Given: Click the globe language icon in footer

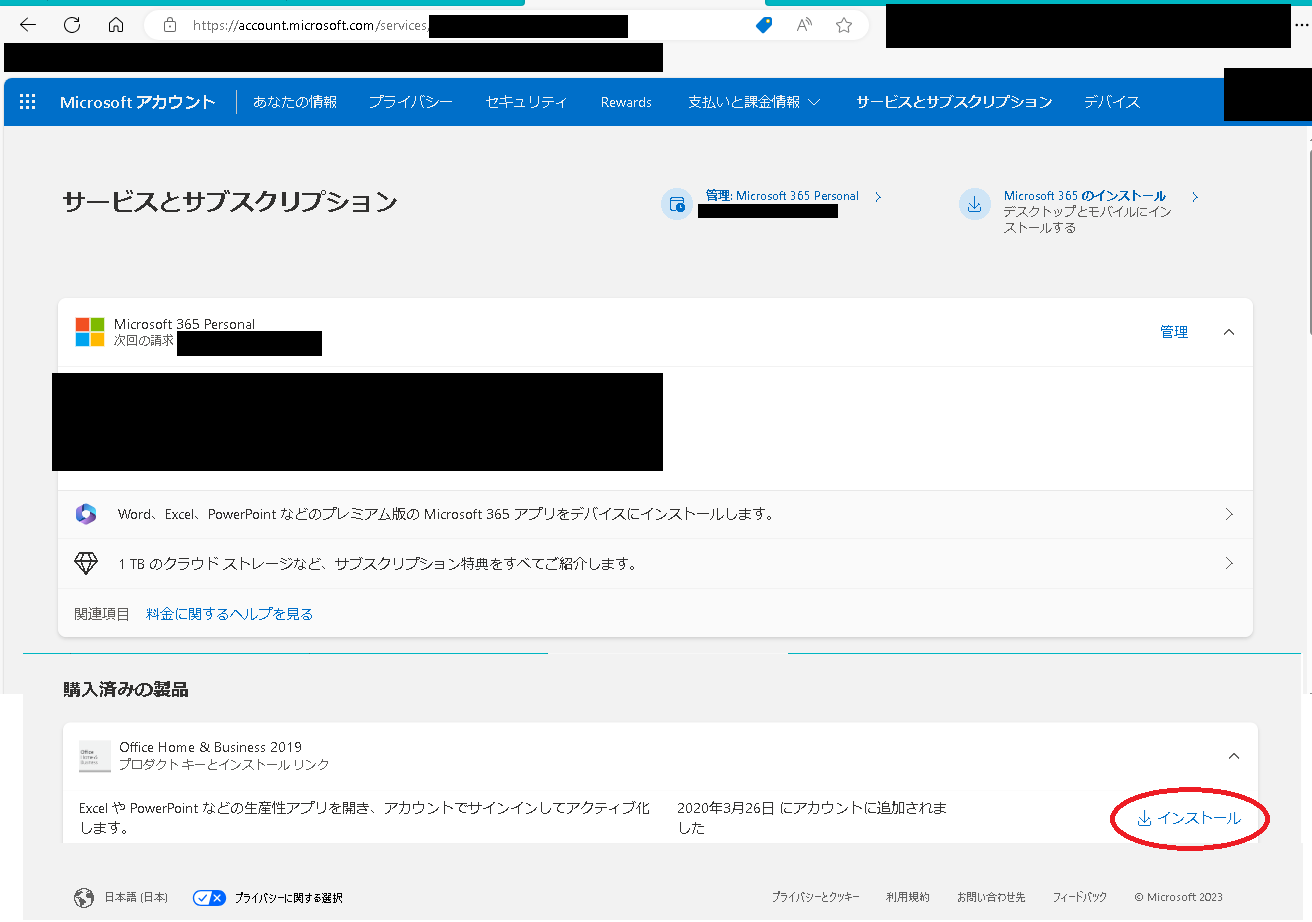Looking at the screenshot, I should tap(84, 898).
